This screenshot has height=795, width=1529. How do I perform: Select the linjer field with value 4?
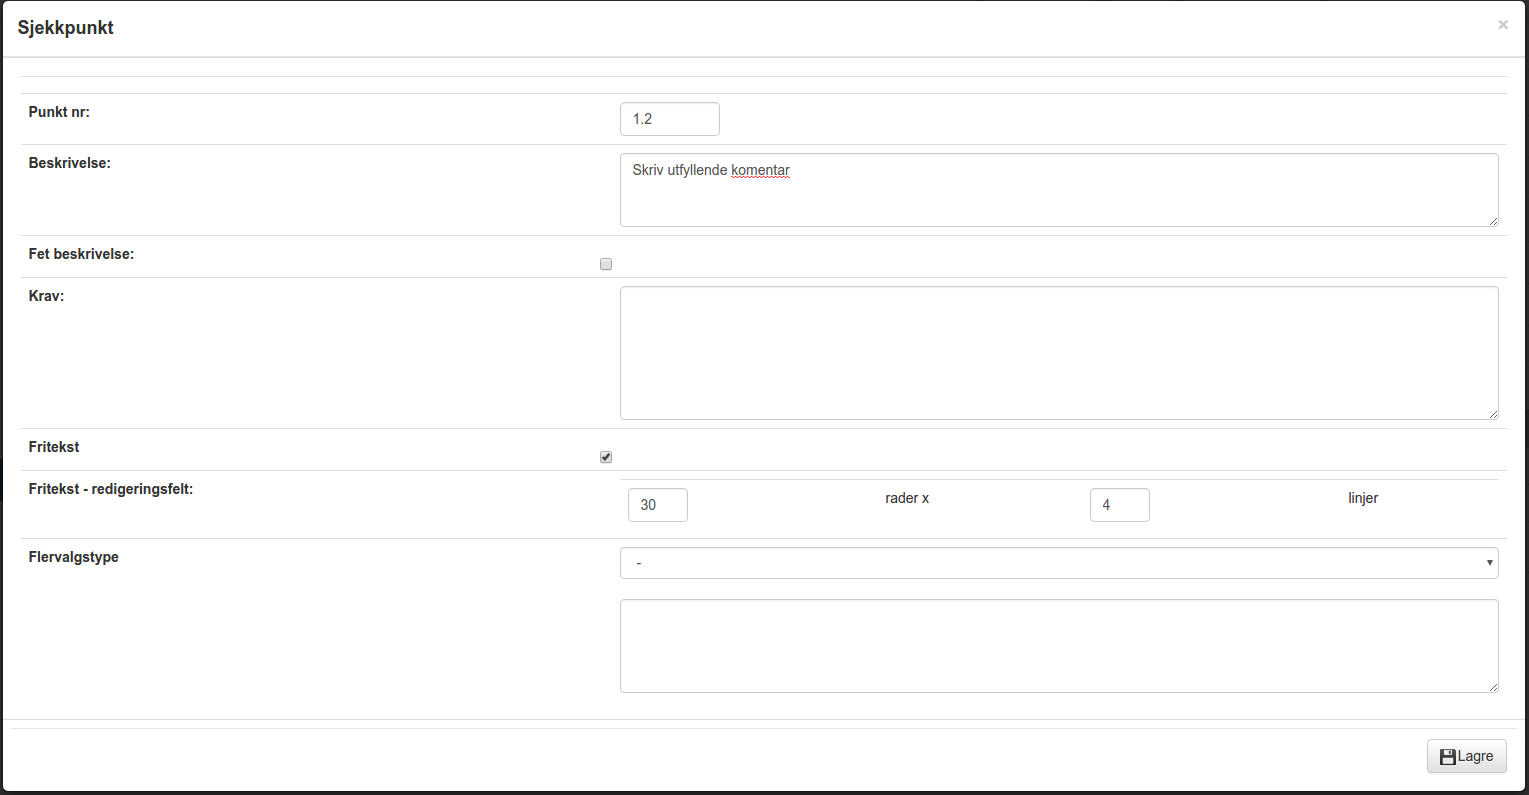[x=1120, y=505]
